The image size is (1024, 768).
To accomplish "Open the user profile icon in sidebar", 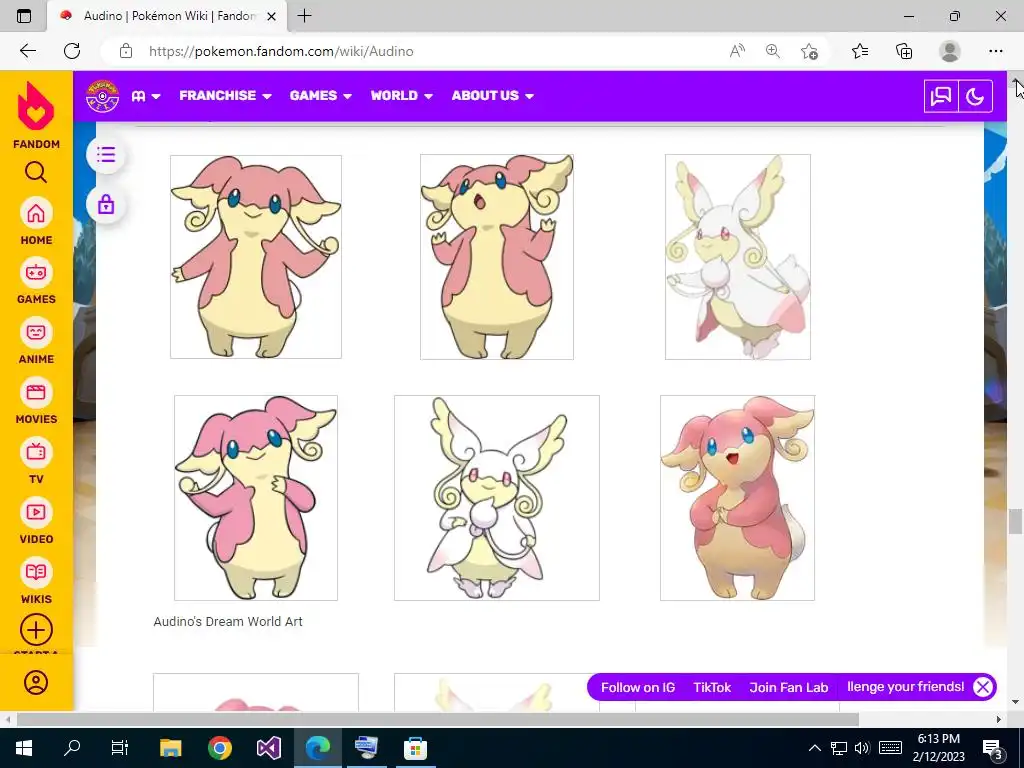I will coord(36,683).
